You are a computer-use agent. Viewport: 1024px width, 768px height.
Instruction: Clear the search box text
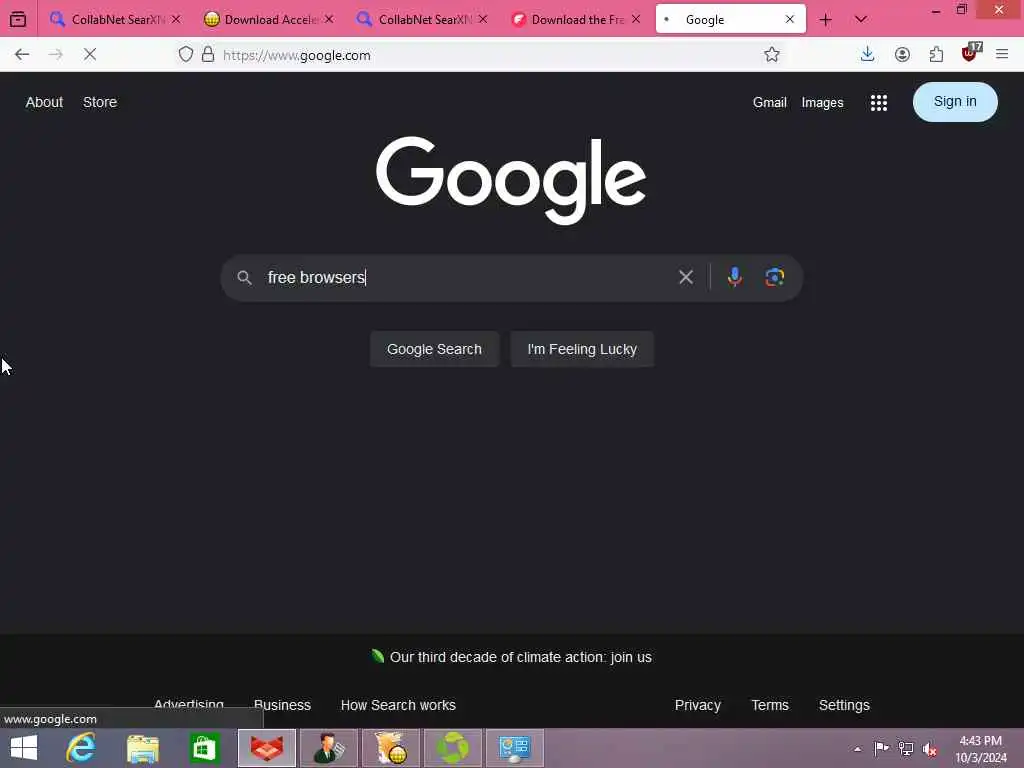pyautogui.click(x=686, y=277)
